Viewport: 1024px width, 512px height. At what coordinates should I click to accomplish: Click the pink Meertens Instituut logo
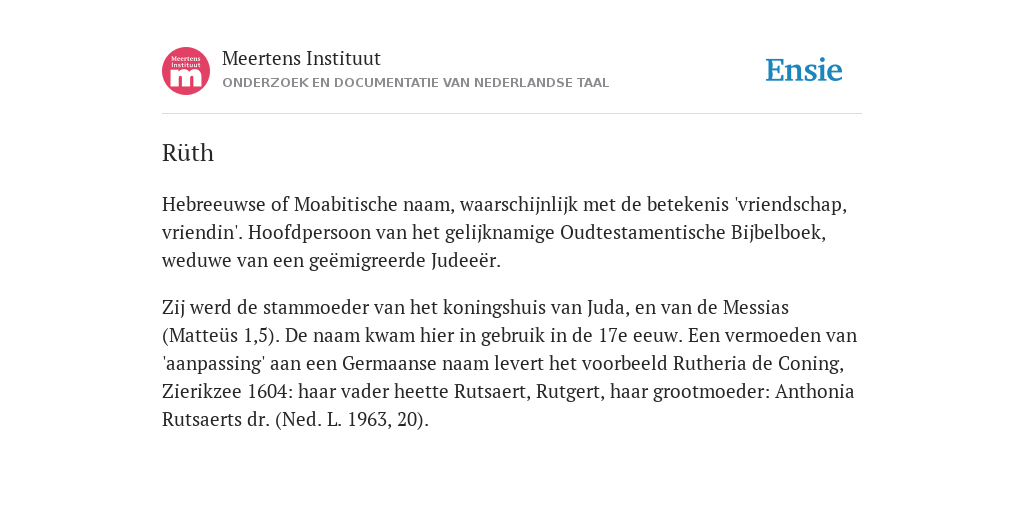click(x=186, y=71)
